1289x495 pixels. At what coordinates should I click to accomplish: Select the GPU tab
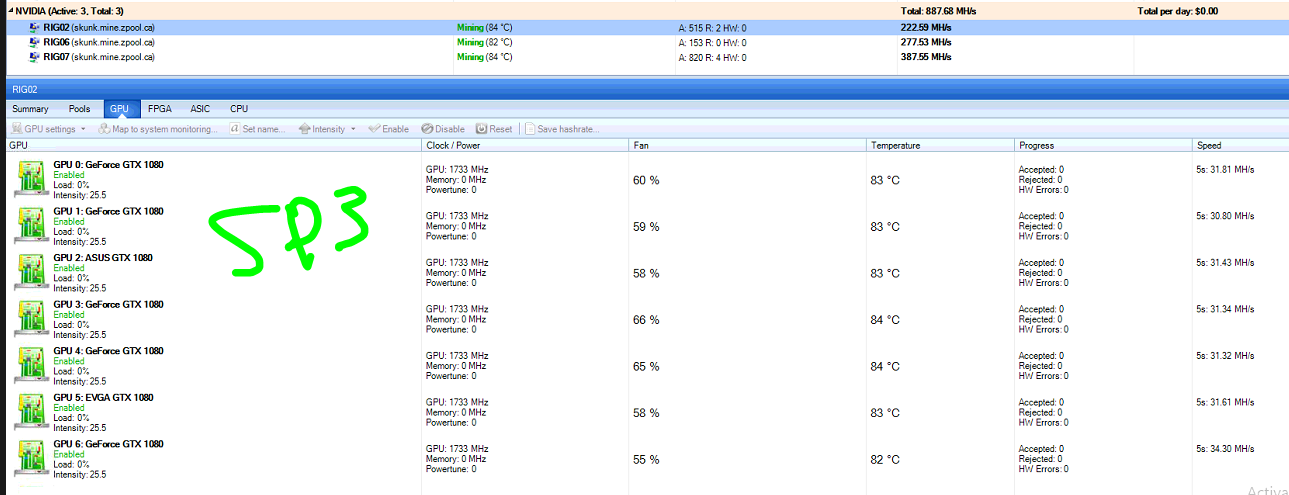point(120,109)
